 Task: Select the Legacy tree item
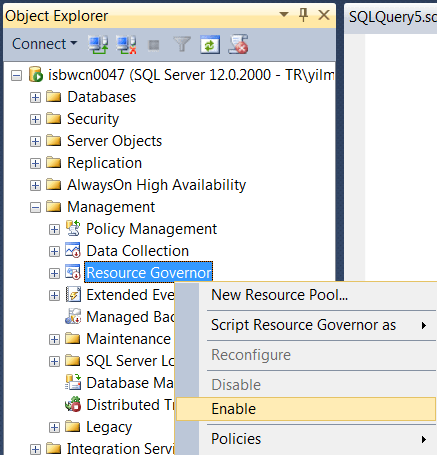point(109,427)
